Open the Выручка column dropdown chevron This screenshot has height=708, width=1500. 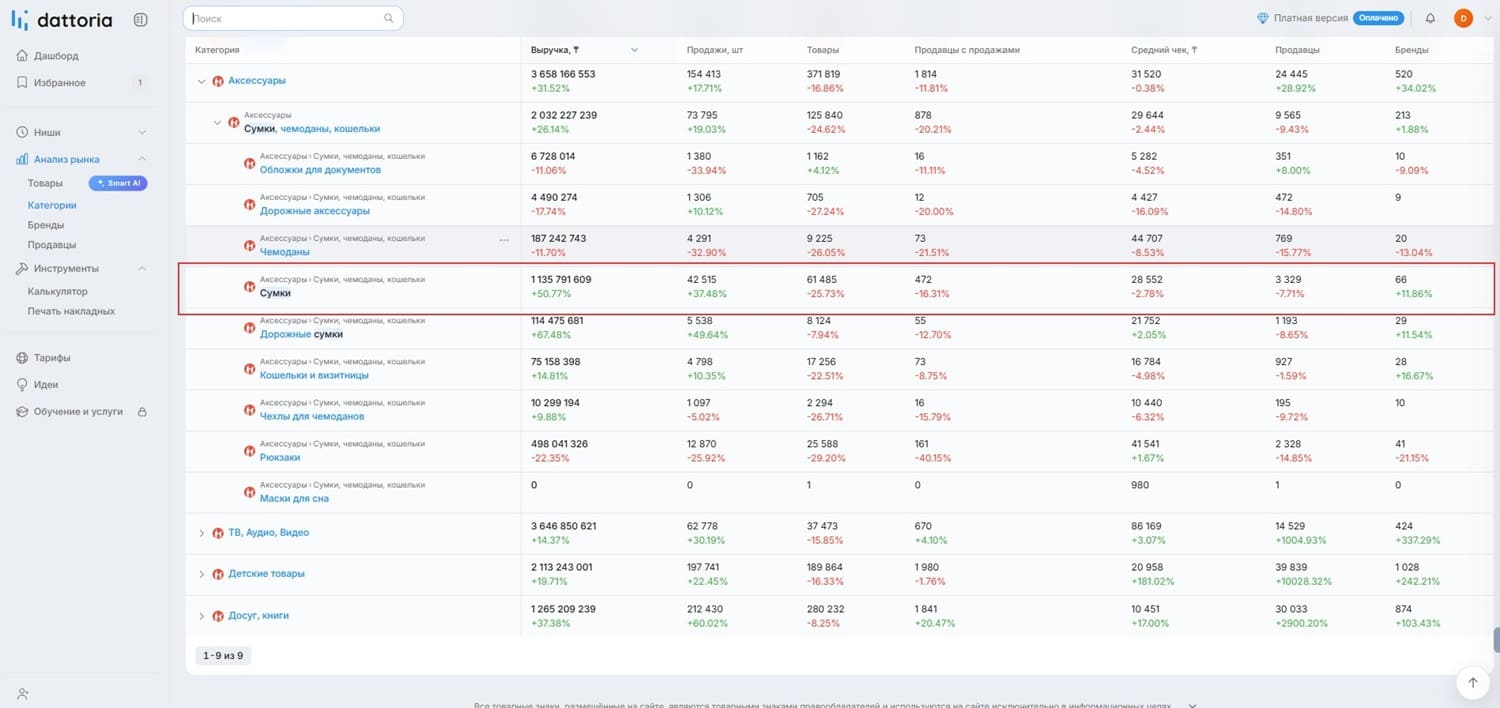[x=634, y=50]
